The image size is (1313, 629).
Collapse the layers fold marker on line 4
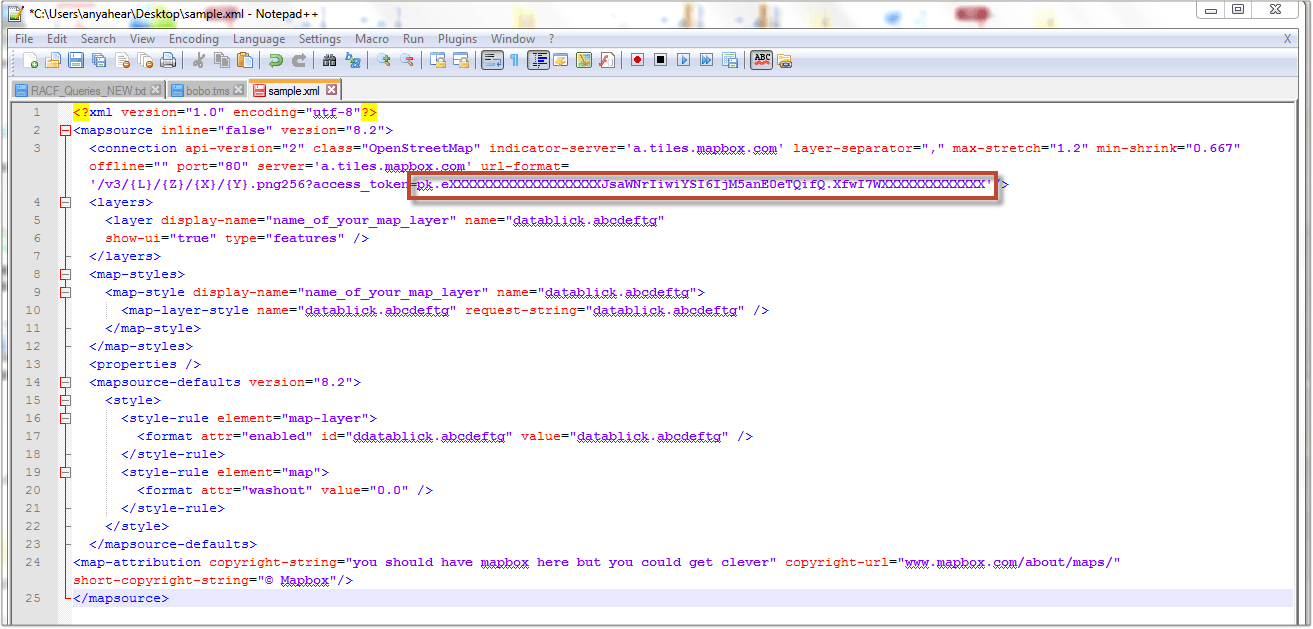[x=65, y=203]
